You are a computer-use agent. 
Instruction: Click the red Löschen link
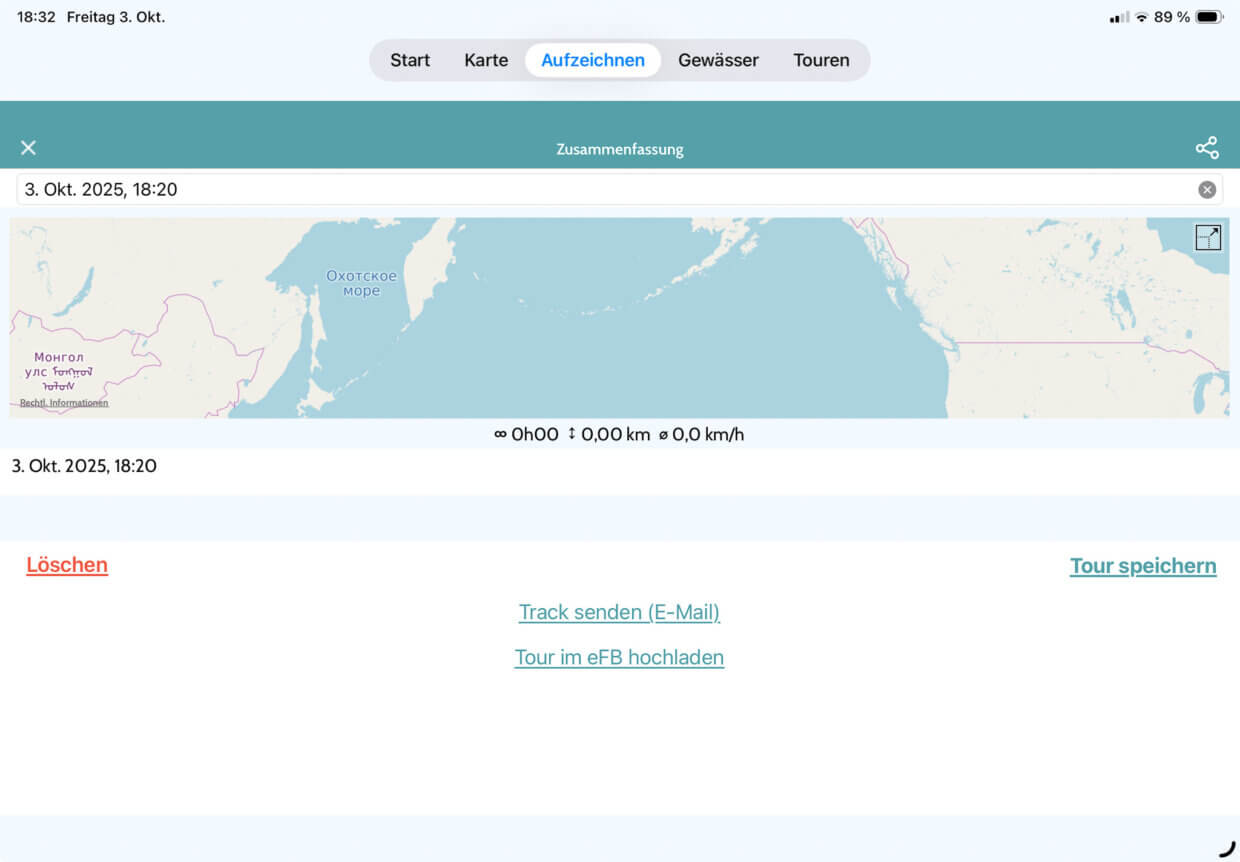tap(67, 565)
